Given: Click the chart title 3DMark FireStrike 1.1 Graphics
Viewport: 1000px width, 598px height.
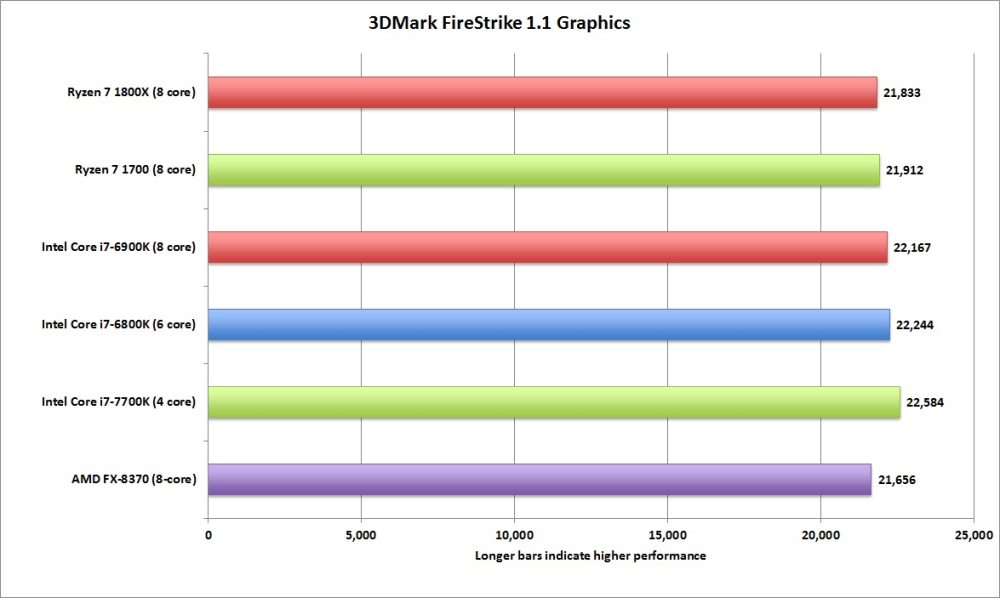Looking at the screenshot, I should (x=499, y=23).
